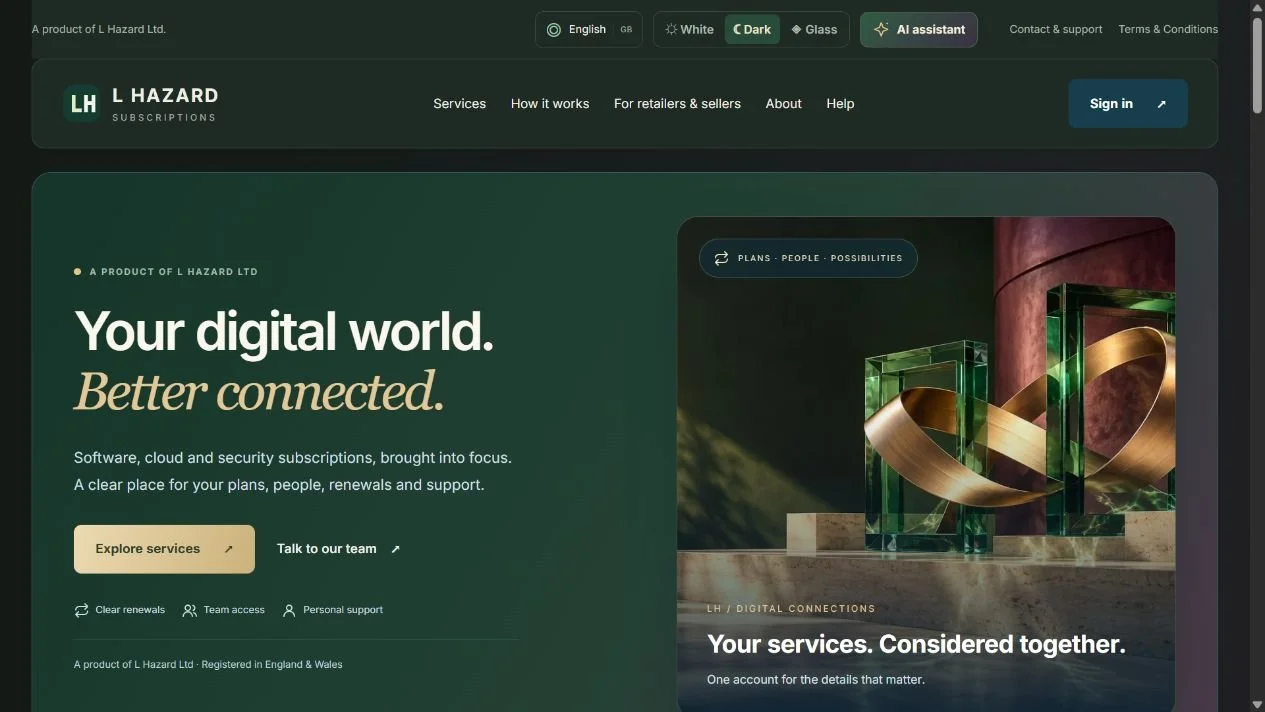Image resolution: width=1265 pixels, height=712 pixels.
Task: Click "Team access" label
Action: click(234, 610)
